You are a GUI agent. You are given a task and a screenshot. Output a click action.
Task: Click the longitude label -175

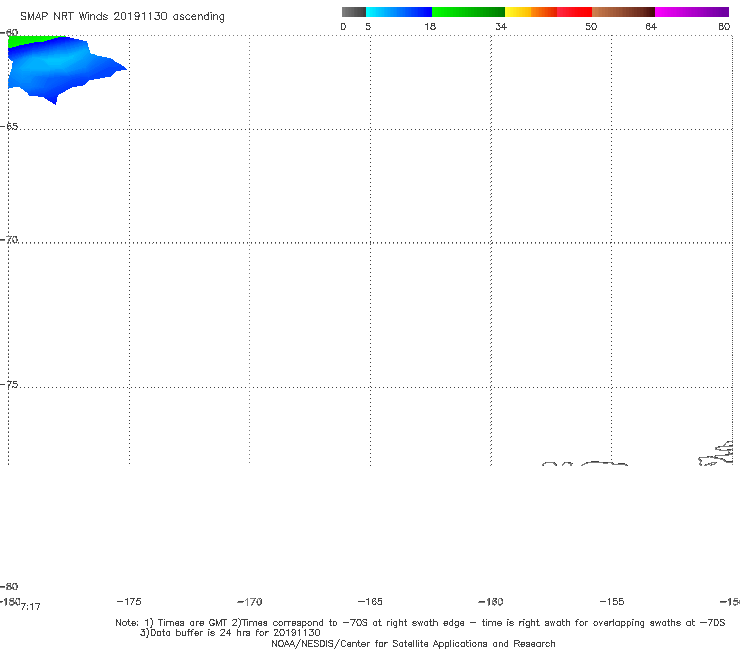coord(129,602)
